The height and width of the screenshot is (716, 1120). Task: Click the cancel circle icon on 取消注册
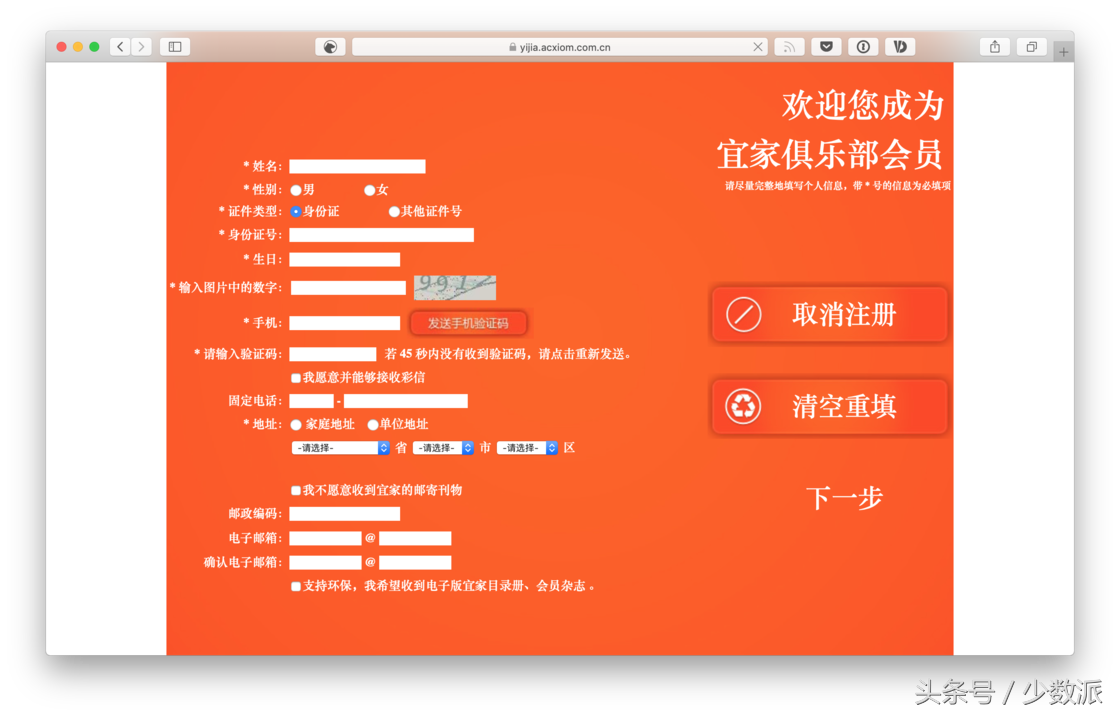[x=744, y=314]
